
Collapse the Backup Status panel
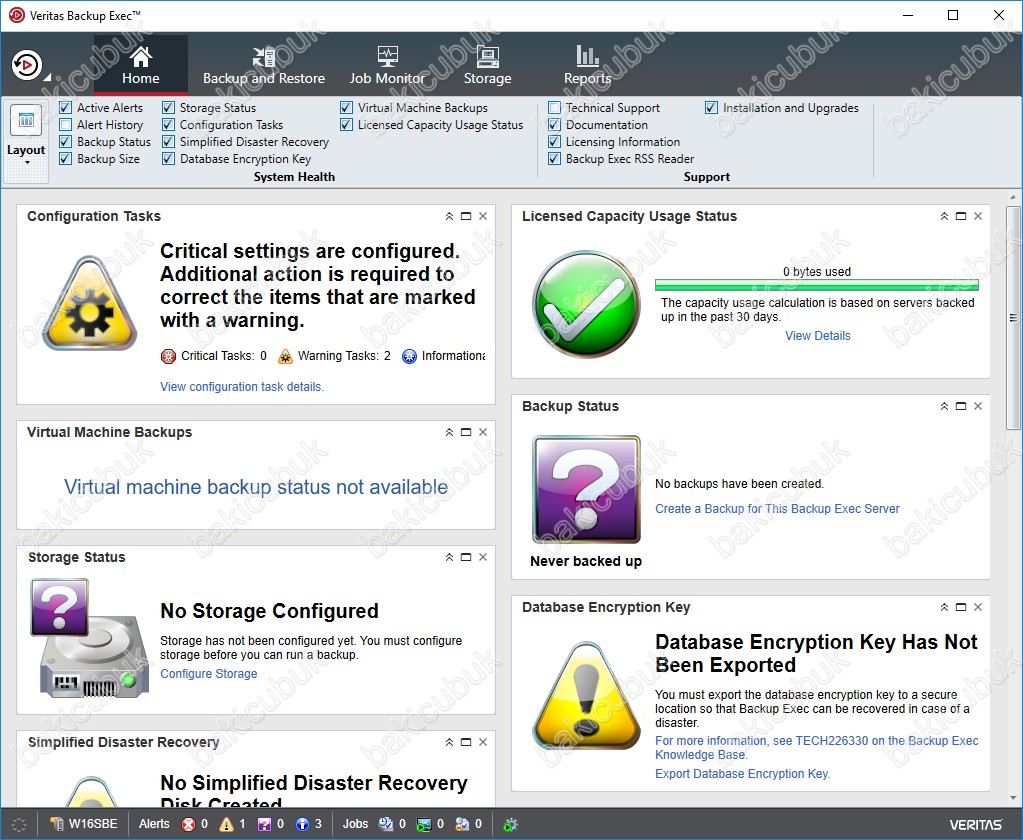click(944, 406)
